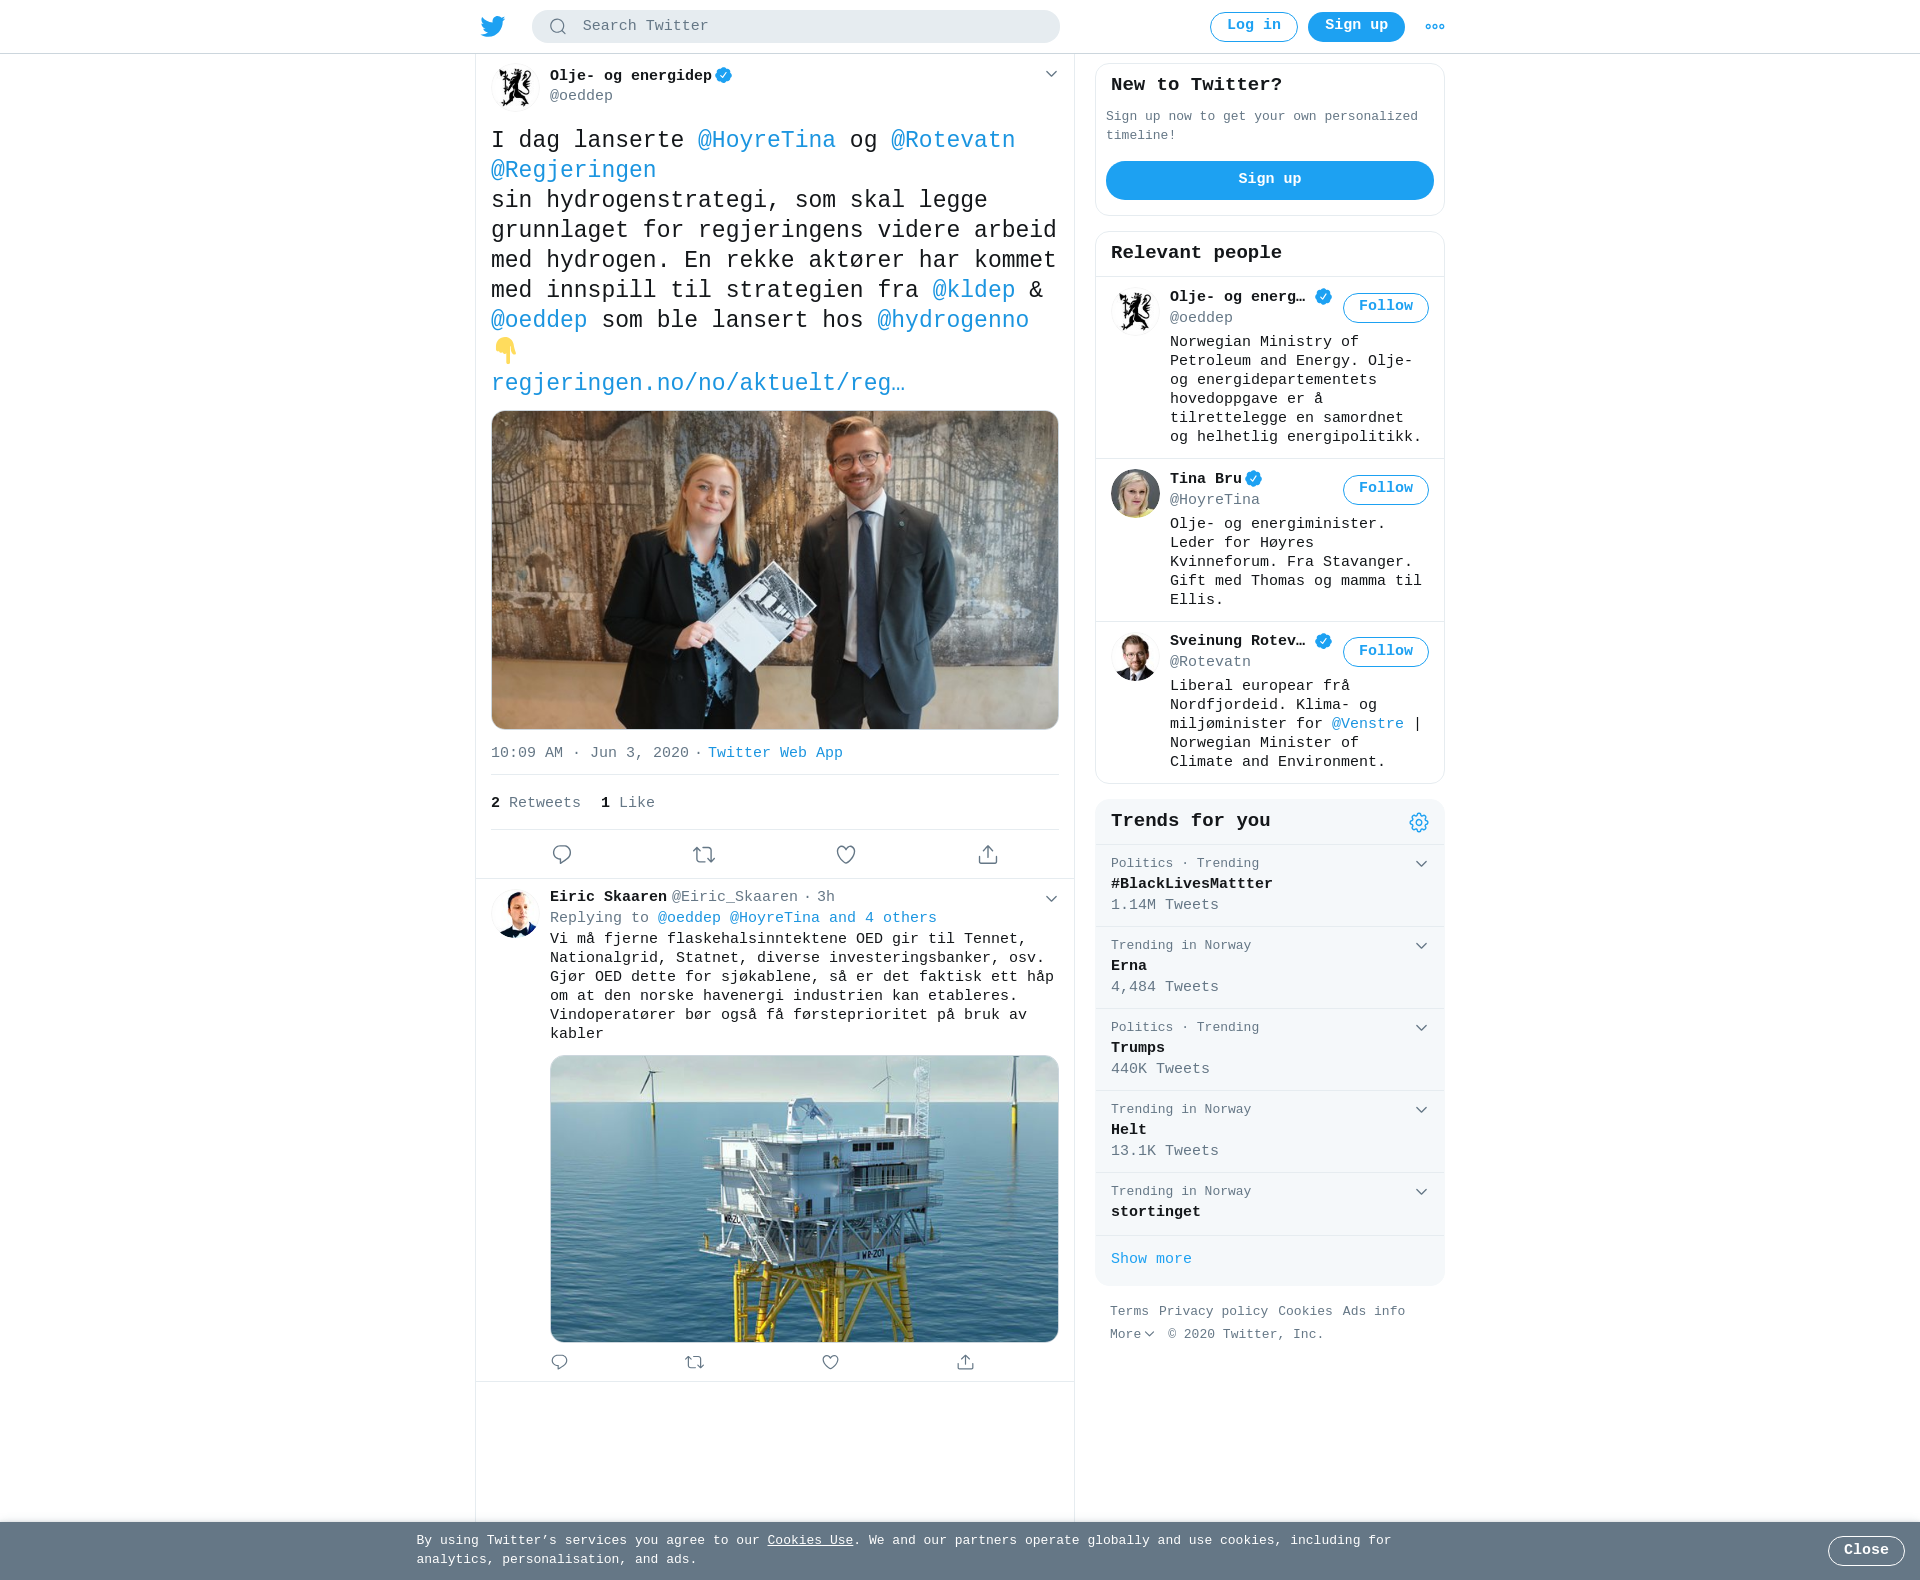The height and width of the screenshot is (1580, 1920).
Task: Open chevron menu for #BlackLivesMattter trend
Action: tap(1421, 863)
